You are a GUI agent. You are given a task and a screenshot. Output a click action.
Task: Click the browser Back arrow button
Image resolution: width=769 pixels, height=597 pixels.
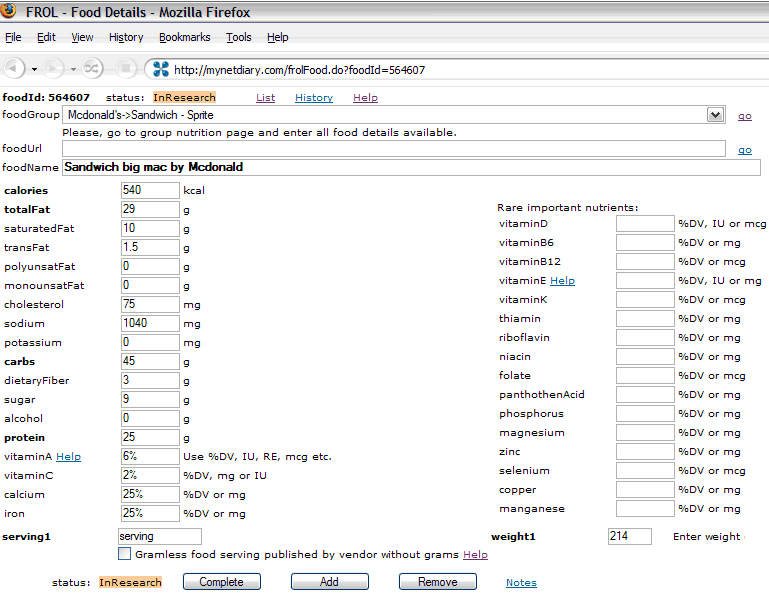tap(14, 69)
